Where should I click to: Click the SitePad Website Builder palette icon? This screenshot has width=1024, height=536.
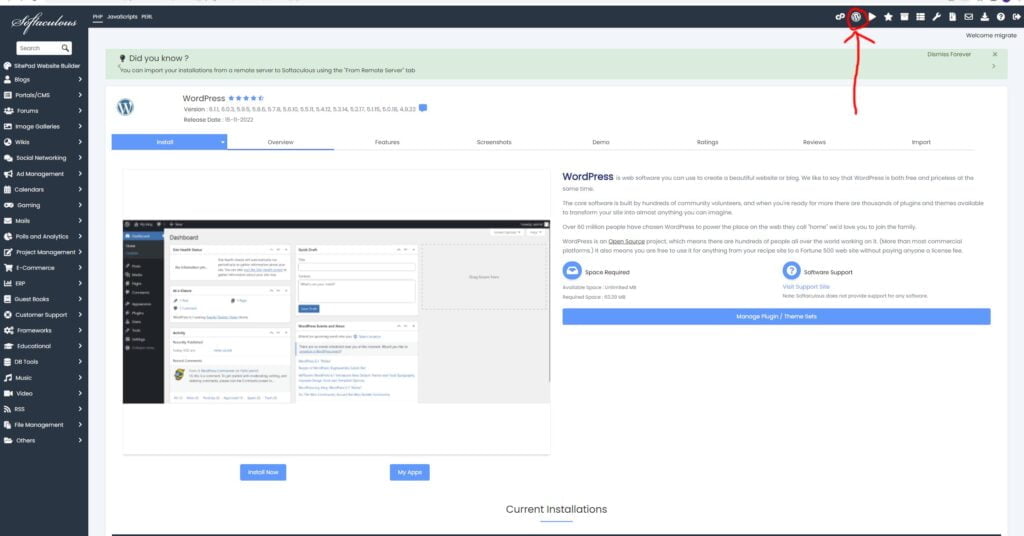[8, 66]
